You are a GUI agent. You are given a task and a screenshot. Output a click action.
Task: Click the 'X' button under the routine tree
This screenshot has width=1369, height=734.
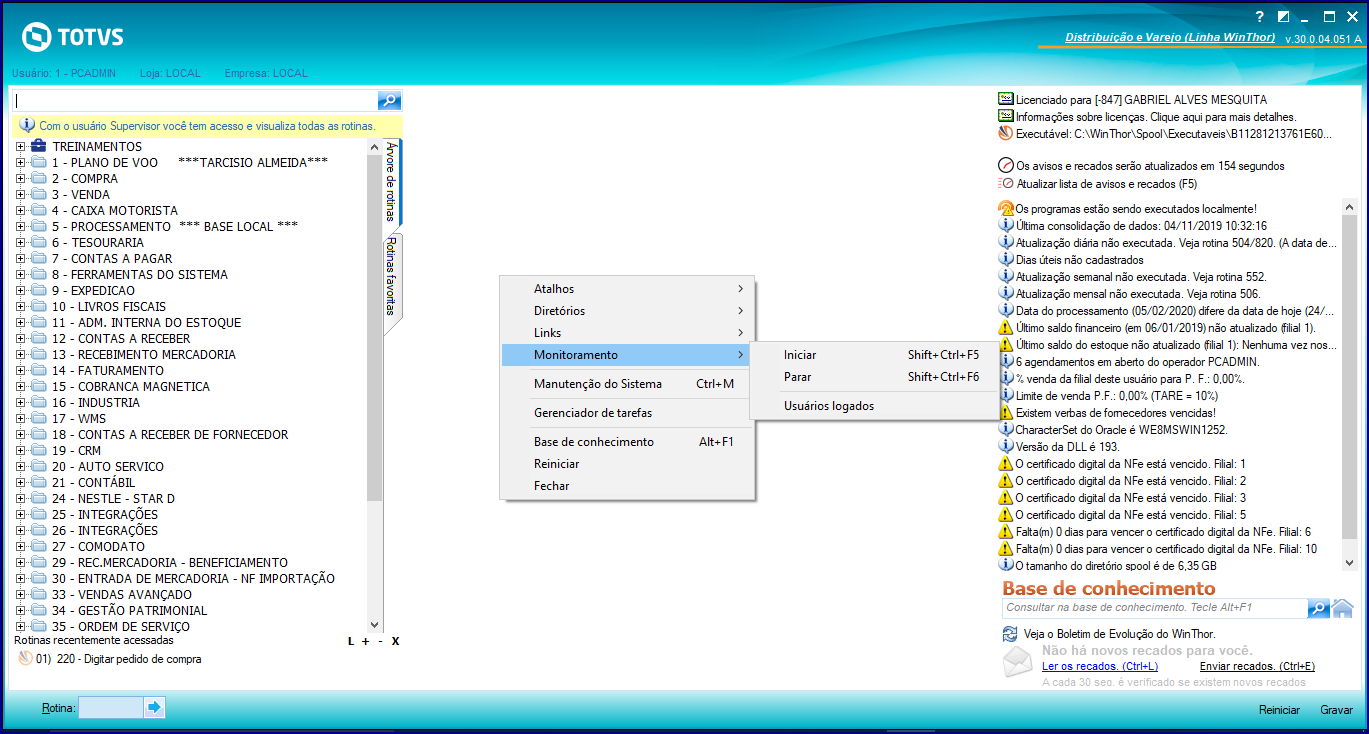pos(395,641)
